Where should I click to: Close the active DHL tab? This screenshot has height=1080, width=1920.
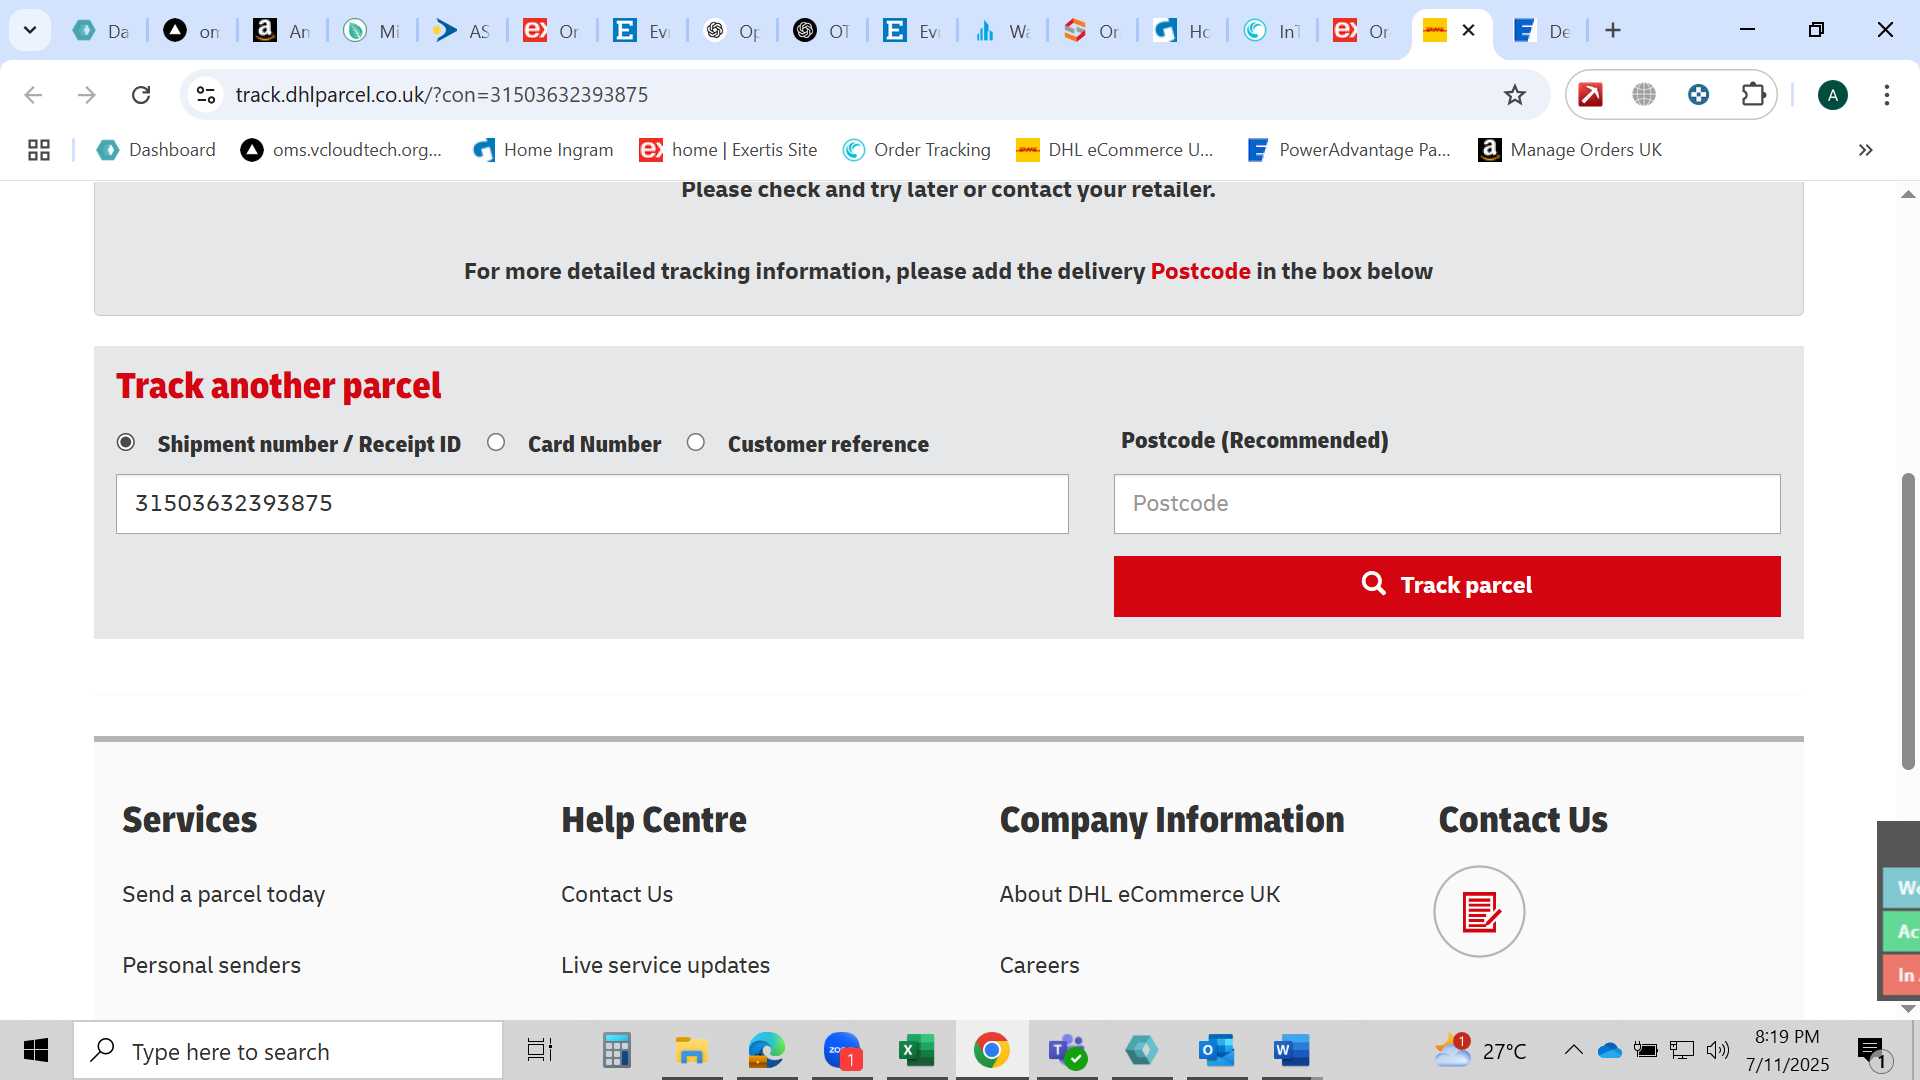click(x=1468, y=30)
